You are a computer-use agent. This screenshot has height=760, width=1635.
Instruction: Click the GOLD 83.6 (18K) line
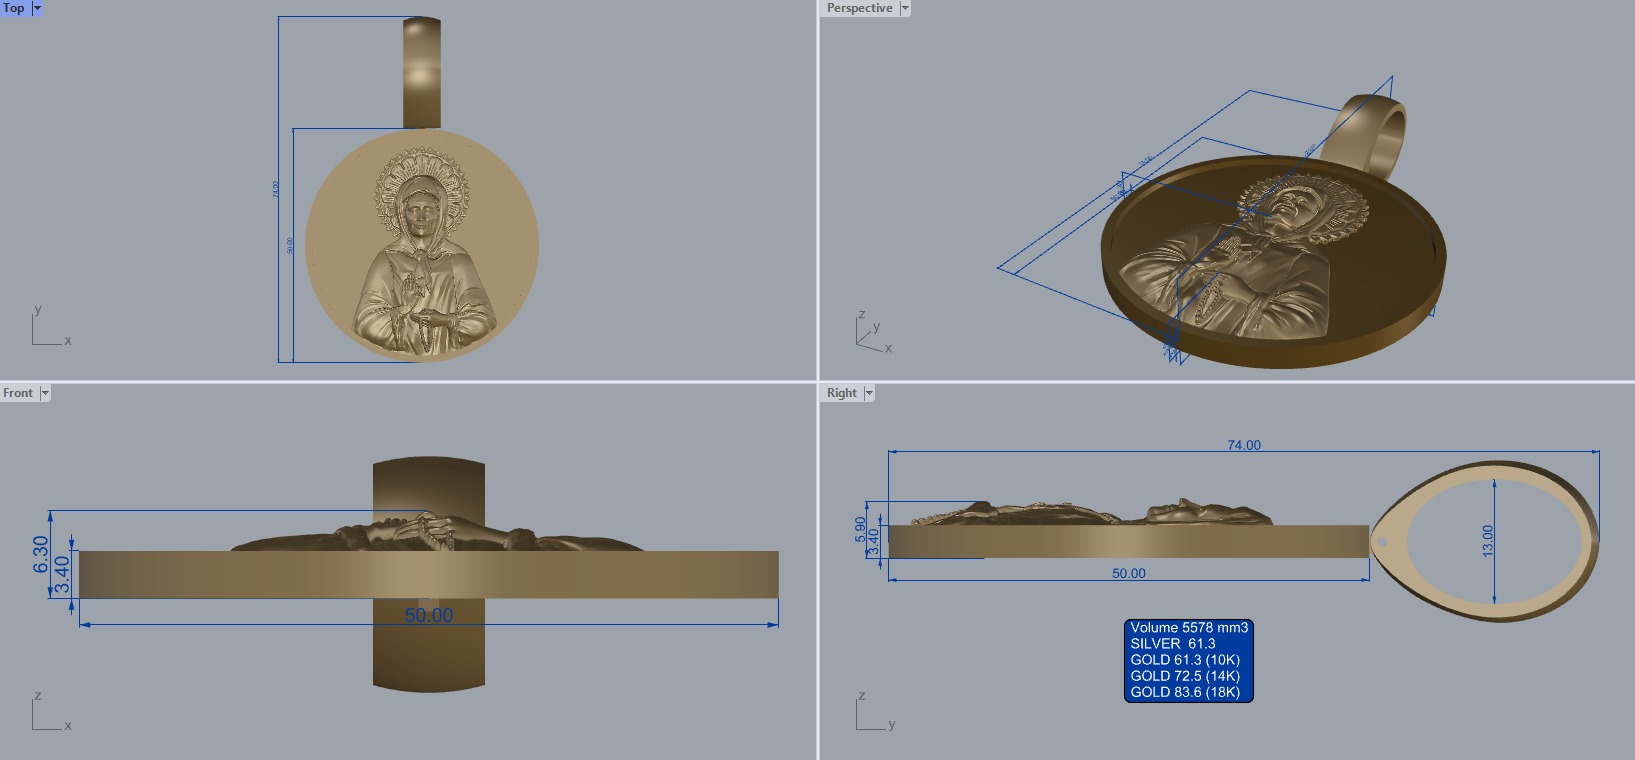pos(1185,692)
